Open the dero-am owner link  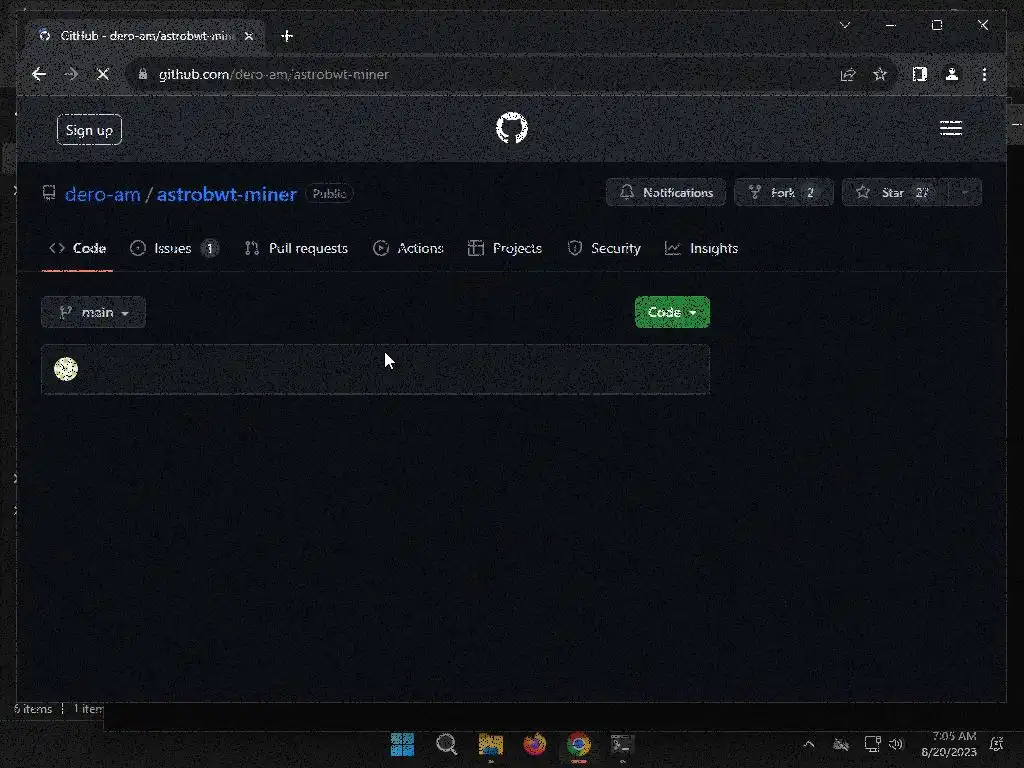pos(103,194)
